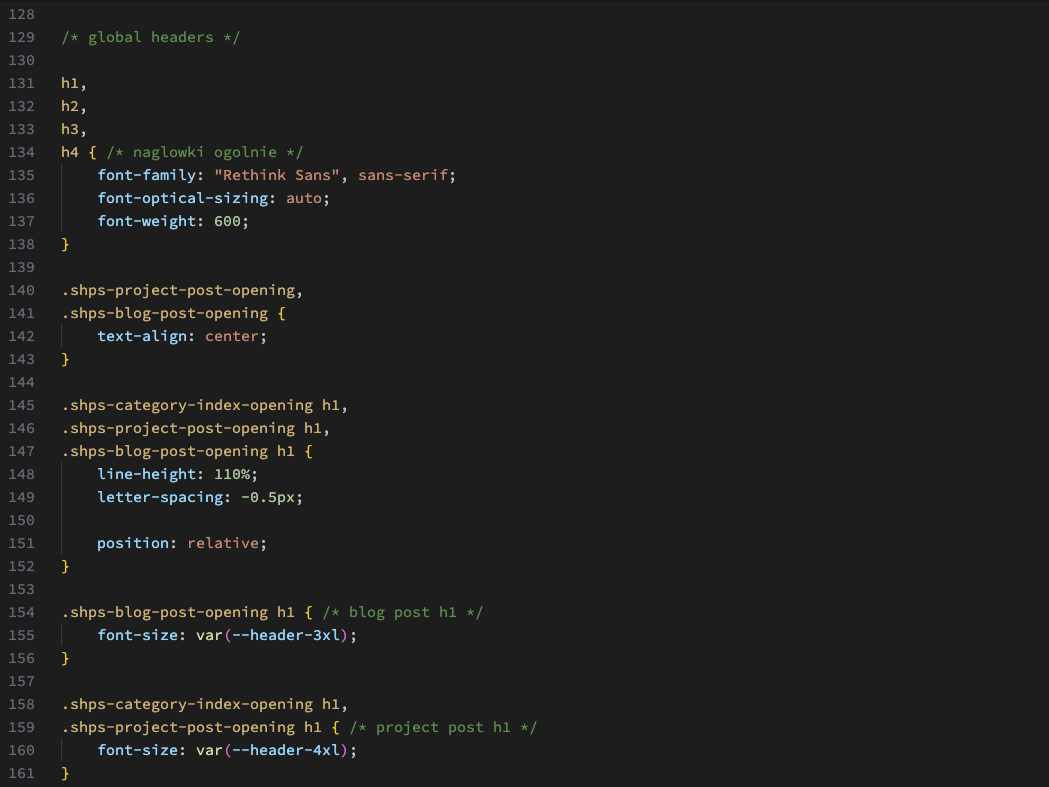Screen dimensions: 1049x787
Task: Click the closing brace on line 161
Action: [x=65, y=773]
